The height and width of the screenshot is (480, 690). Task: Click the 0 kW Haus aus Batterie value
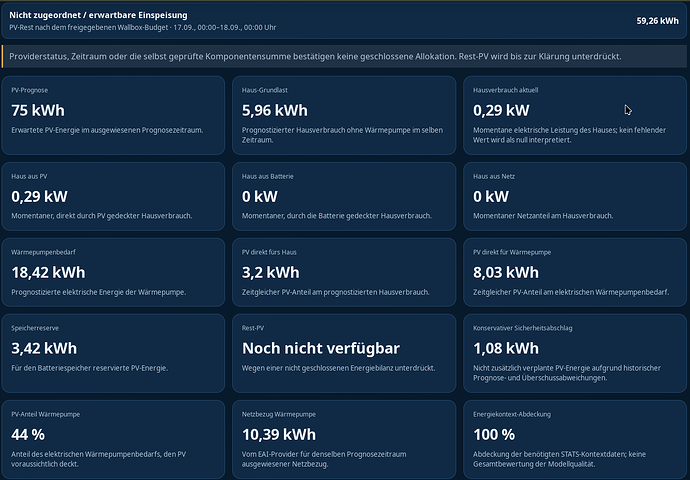coord(260,196)
